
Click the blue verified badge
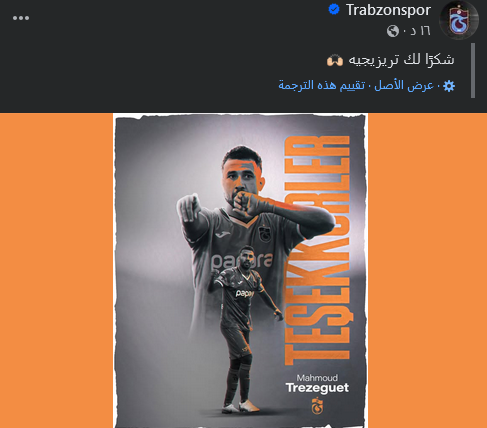[x=334, y=10]
